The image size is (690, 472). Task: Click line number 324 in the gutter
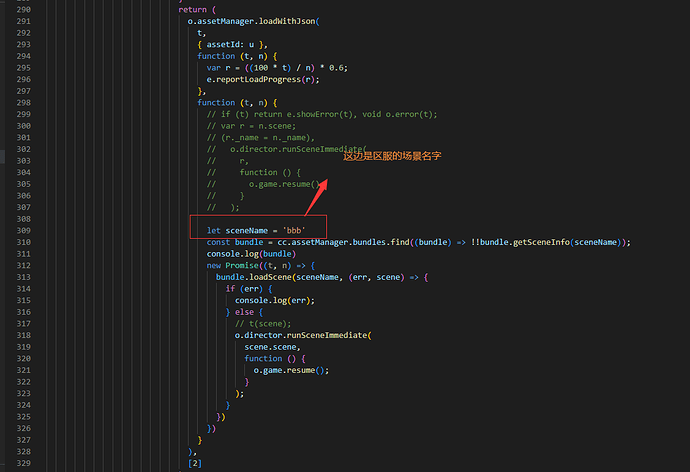pyautogui.click(x=23, y=406)
